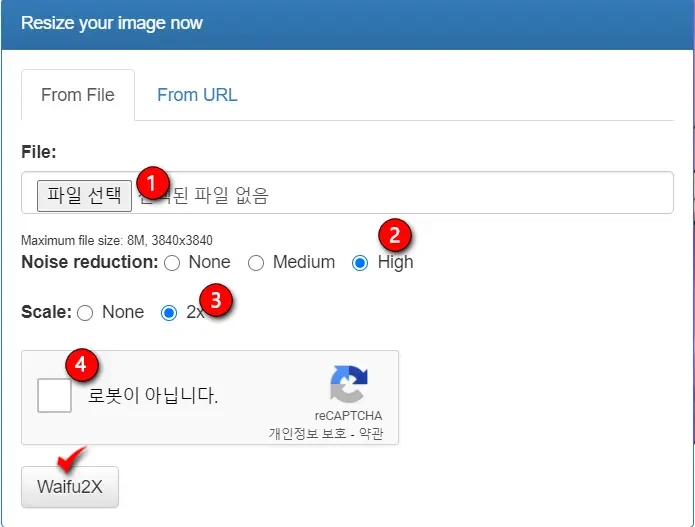
Task: Click the 'Noise reduction:' label
Action: (90, 262)
